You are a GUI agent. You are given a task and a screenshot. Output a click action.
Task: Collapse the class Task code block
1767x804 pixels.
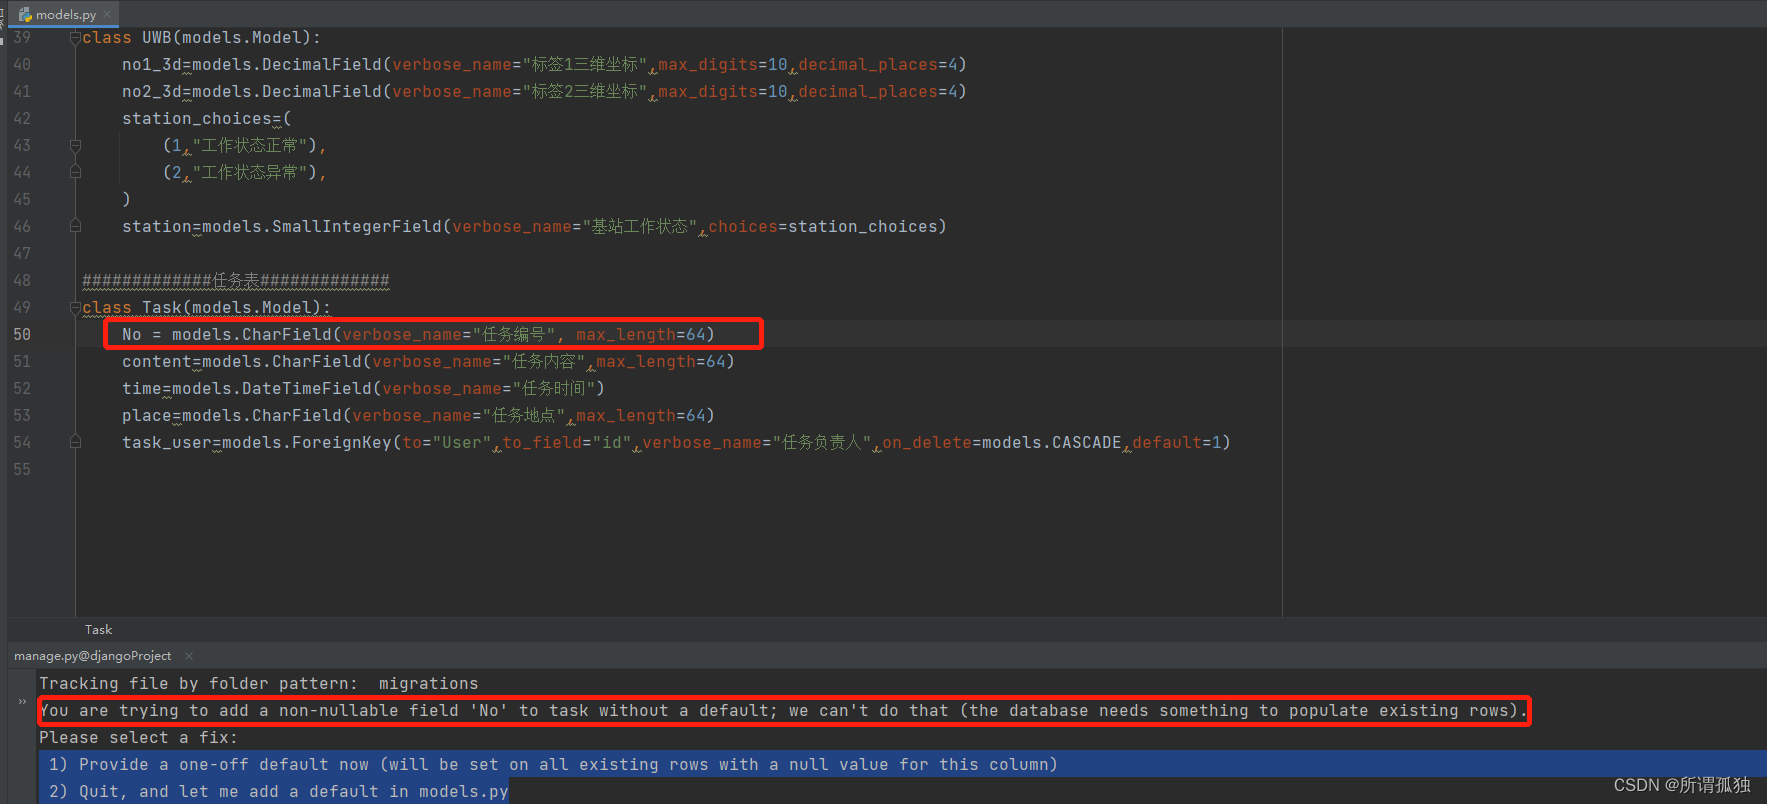[x=75, y=308]
